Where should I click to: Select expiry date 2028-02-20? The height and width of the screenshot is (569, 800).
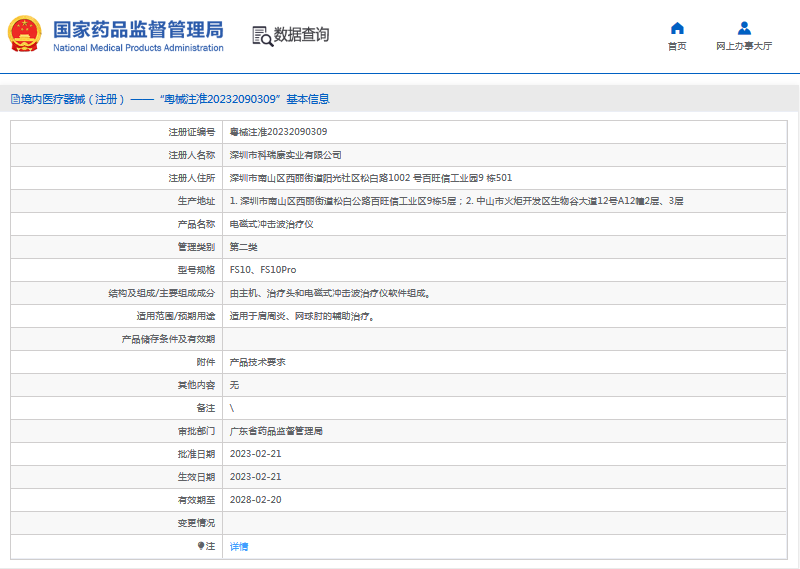pos(256,500)
